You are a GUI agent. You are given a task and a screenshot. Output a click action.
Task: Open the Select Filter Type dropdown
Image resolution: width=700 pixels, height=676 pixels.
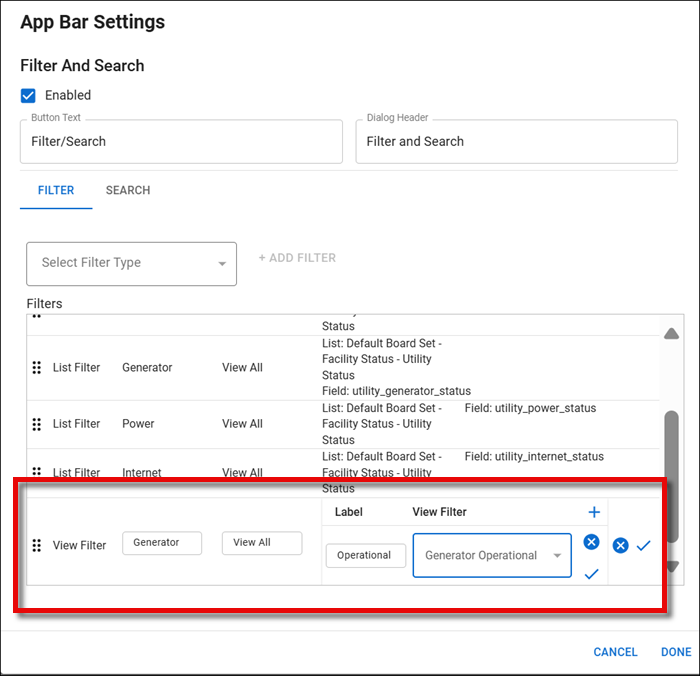131,263
